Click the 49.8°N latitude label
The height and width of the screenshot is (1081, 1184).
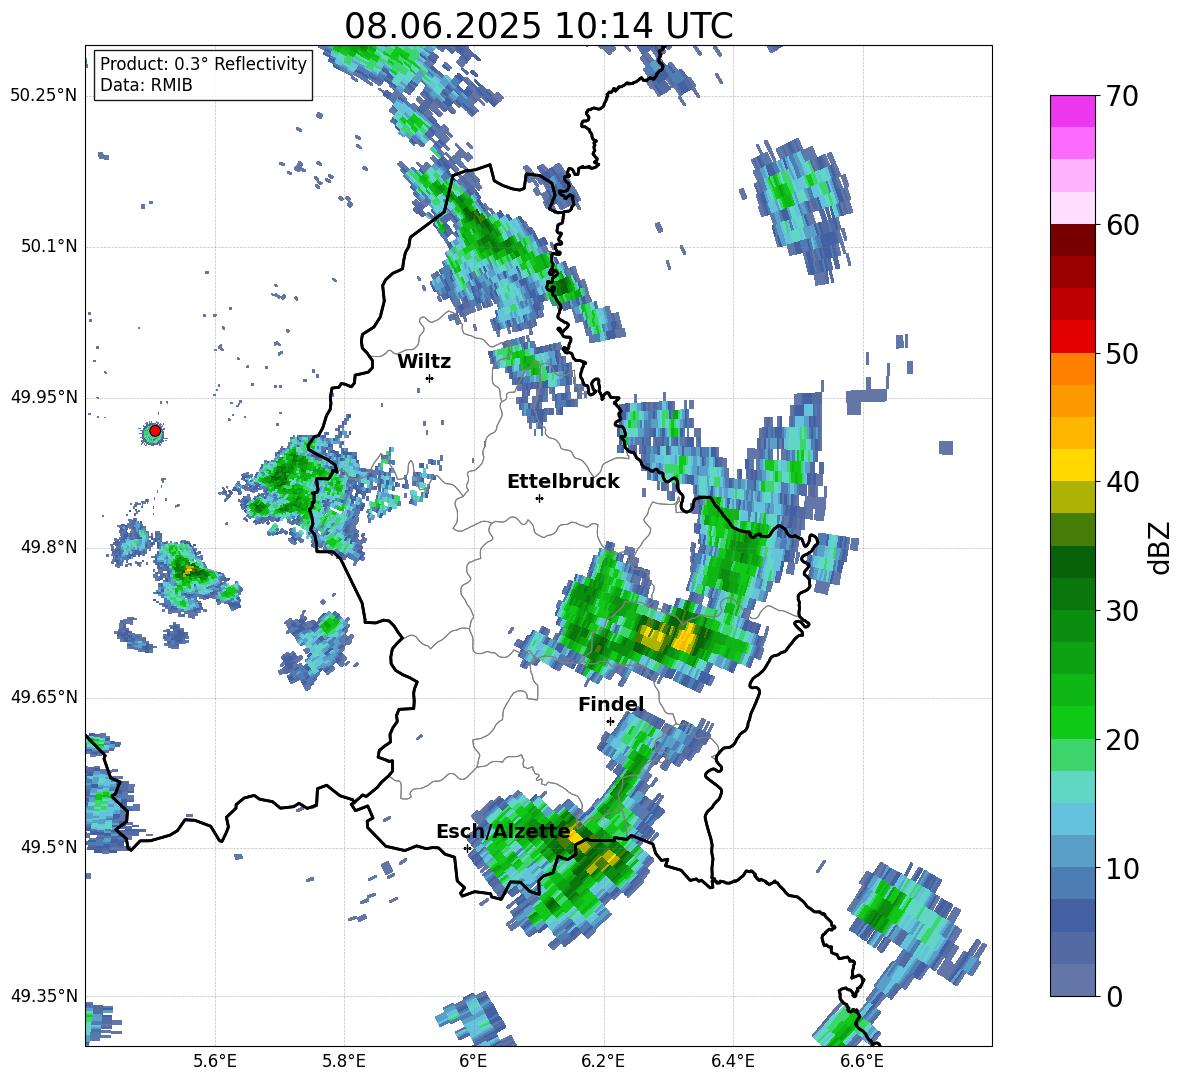(x=48, y=547)
